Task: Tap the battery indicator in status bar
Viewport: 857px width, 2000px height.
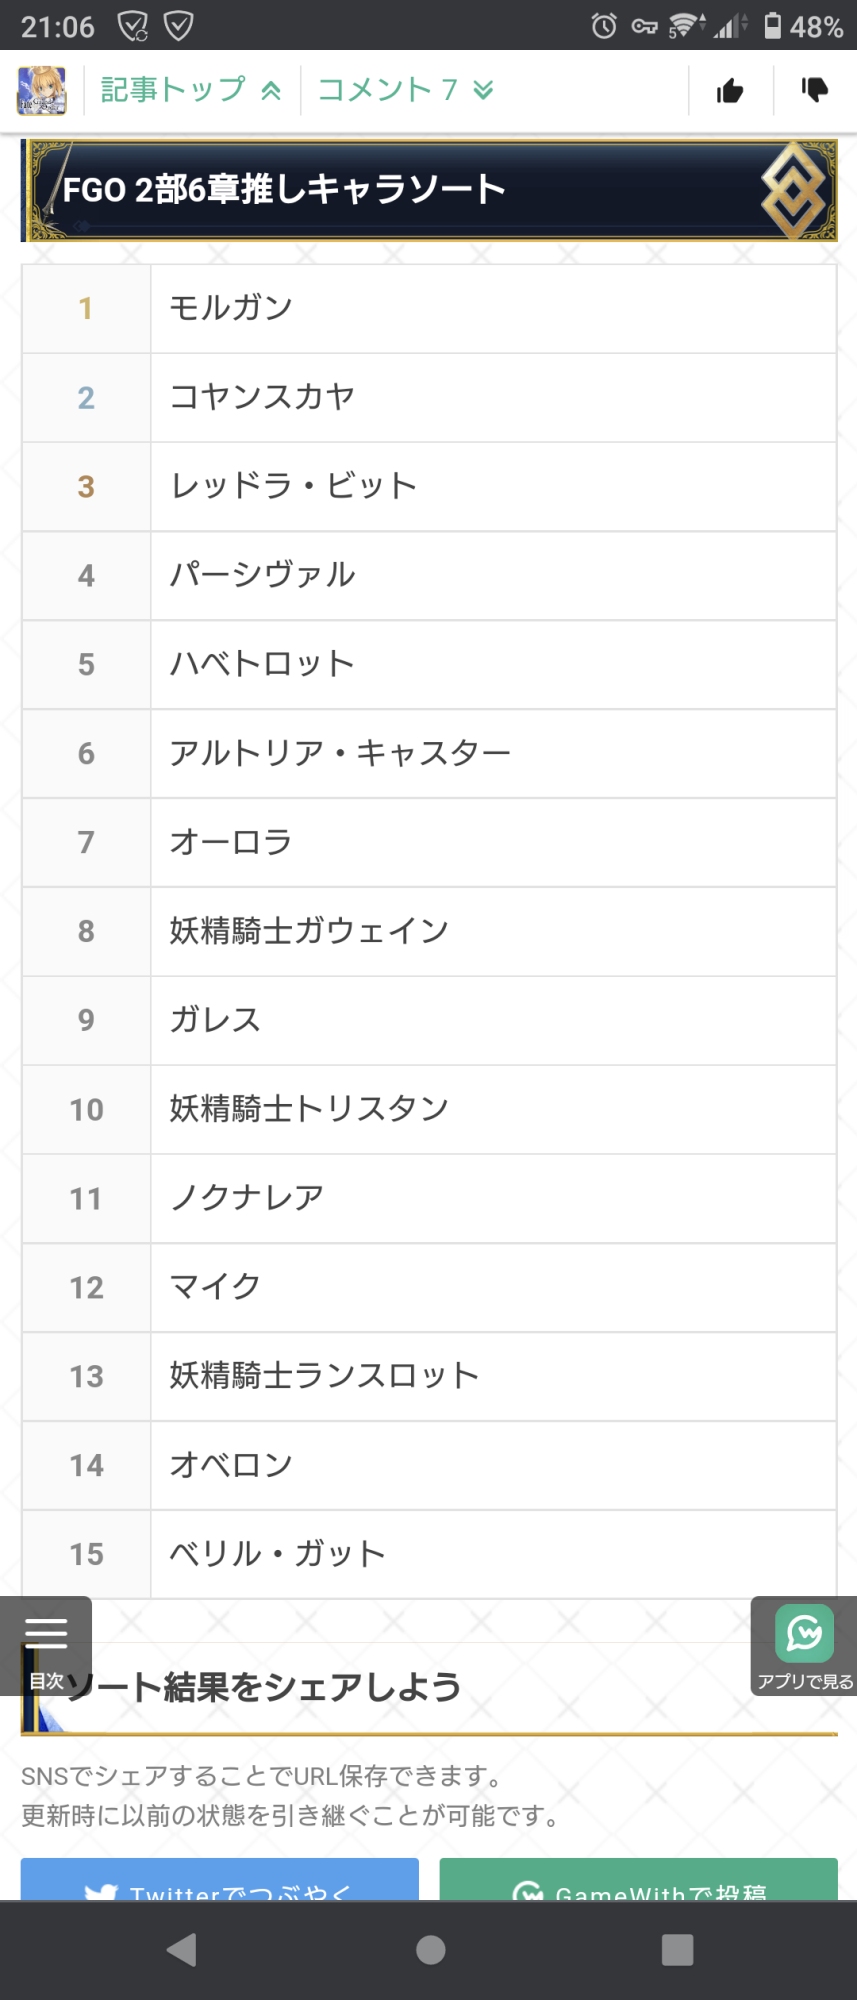Action: (x=773, y=26)
